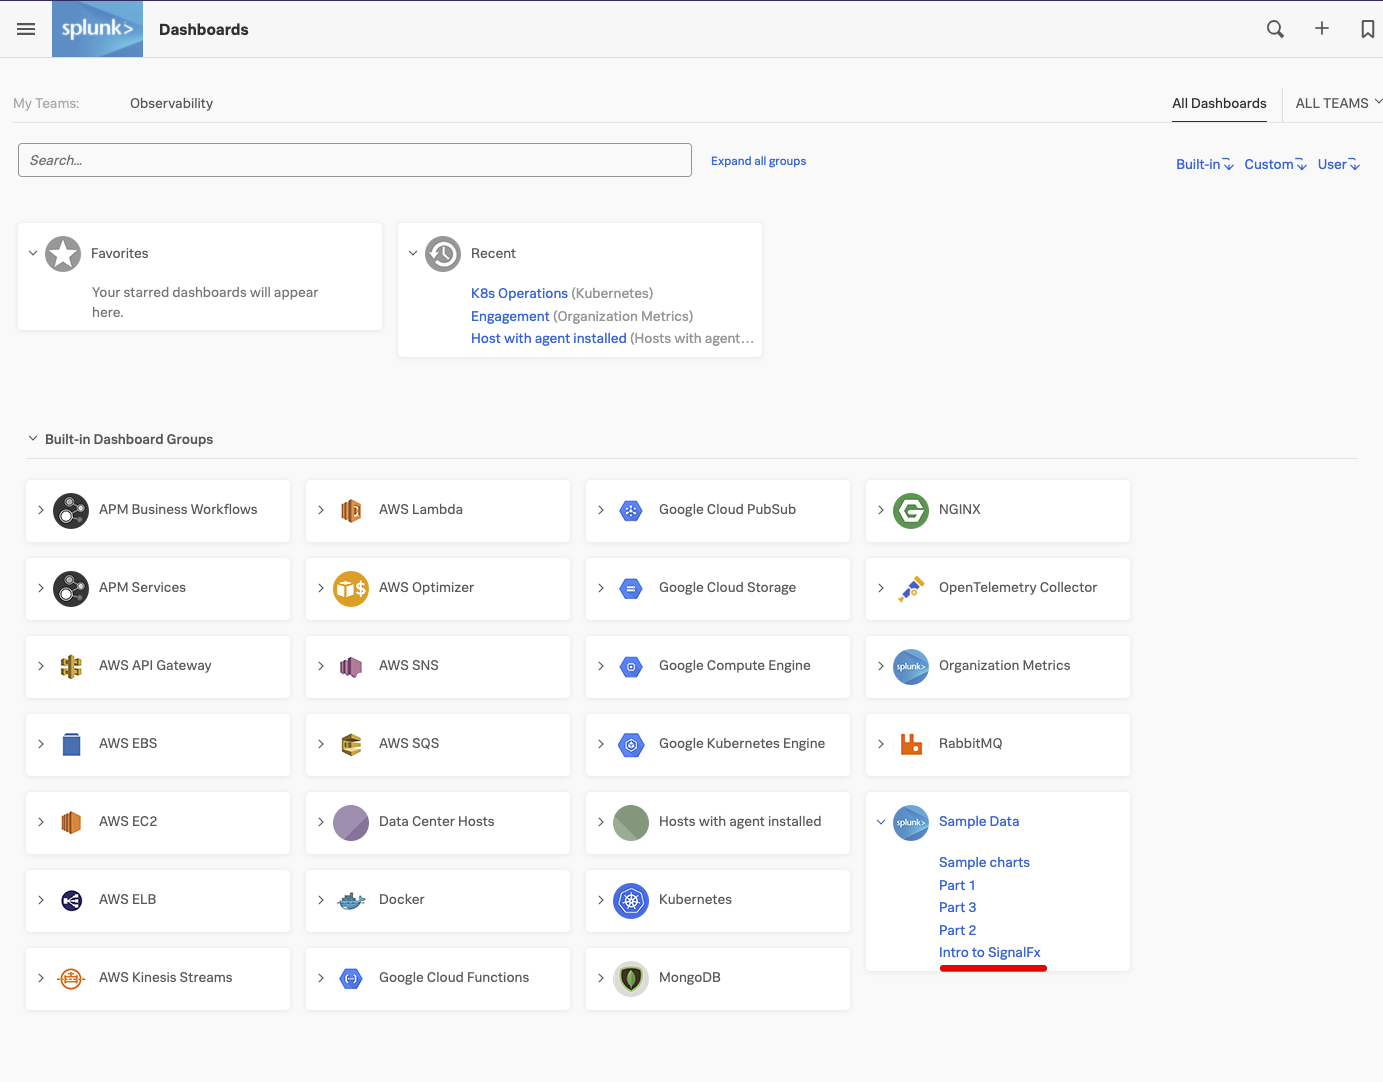Click the RabbitMQ icon

tap(911, 745)
